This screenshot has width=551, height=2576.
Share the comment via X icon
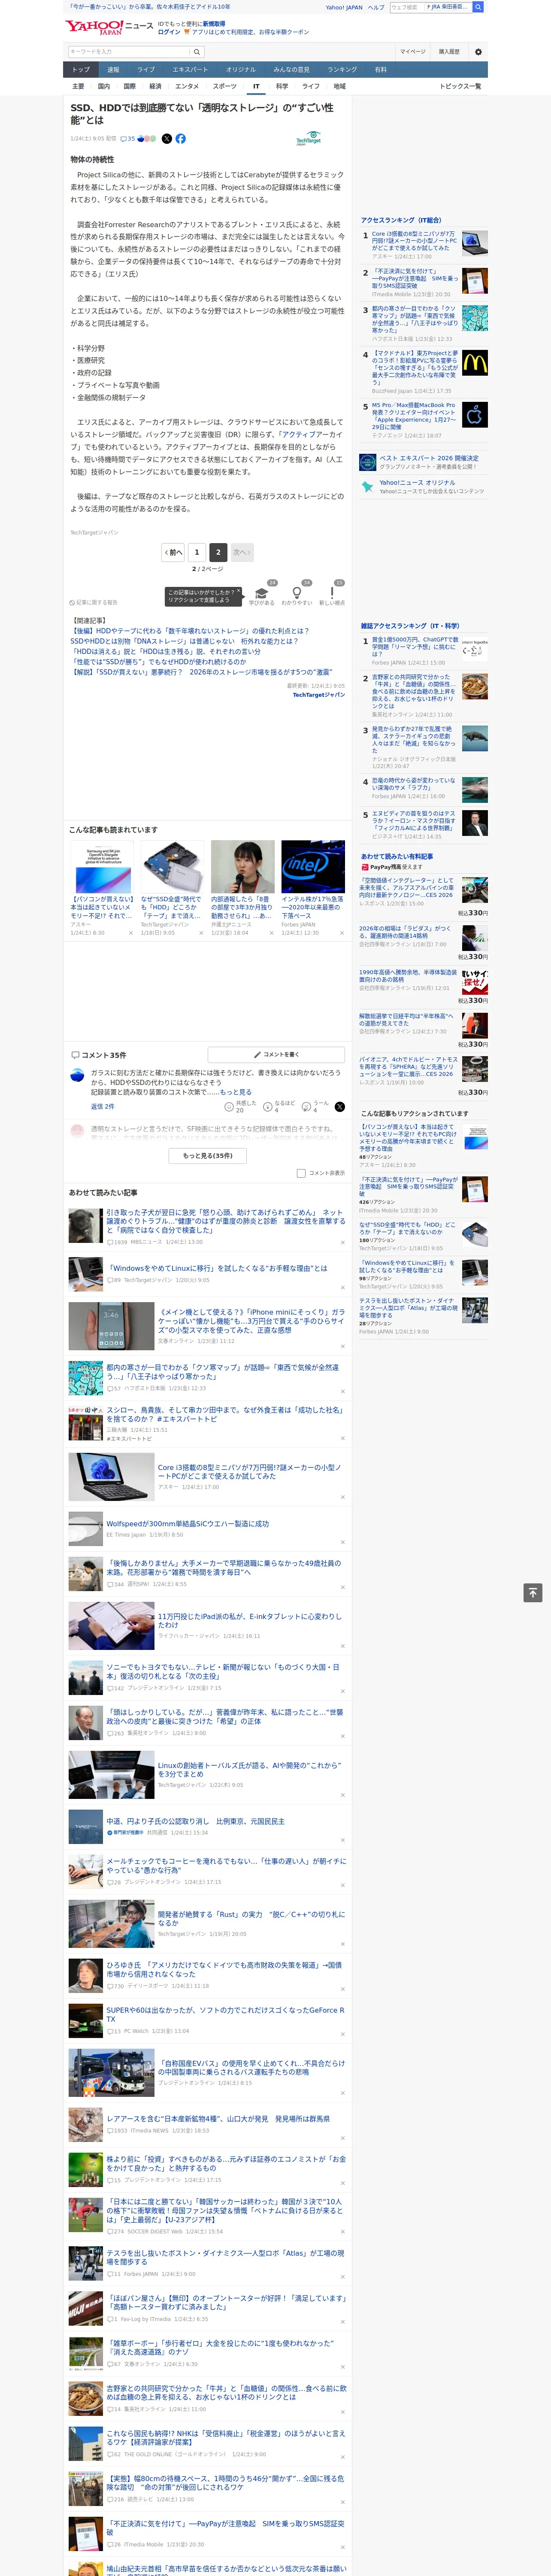[339, 1106]
